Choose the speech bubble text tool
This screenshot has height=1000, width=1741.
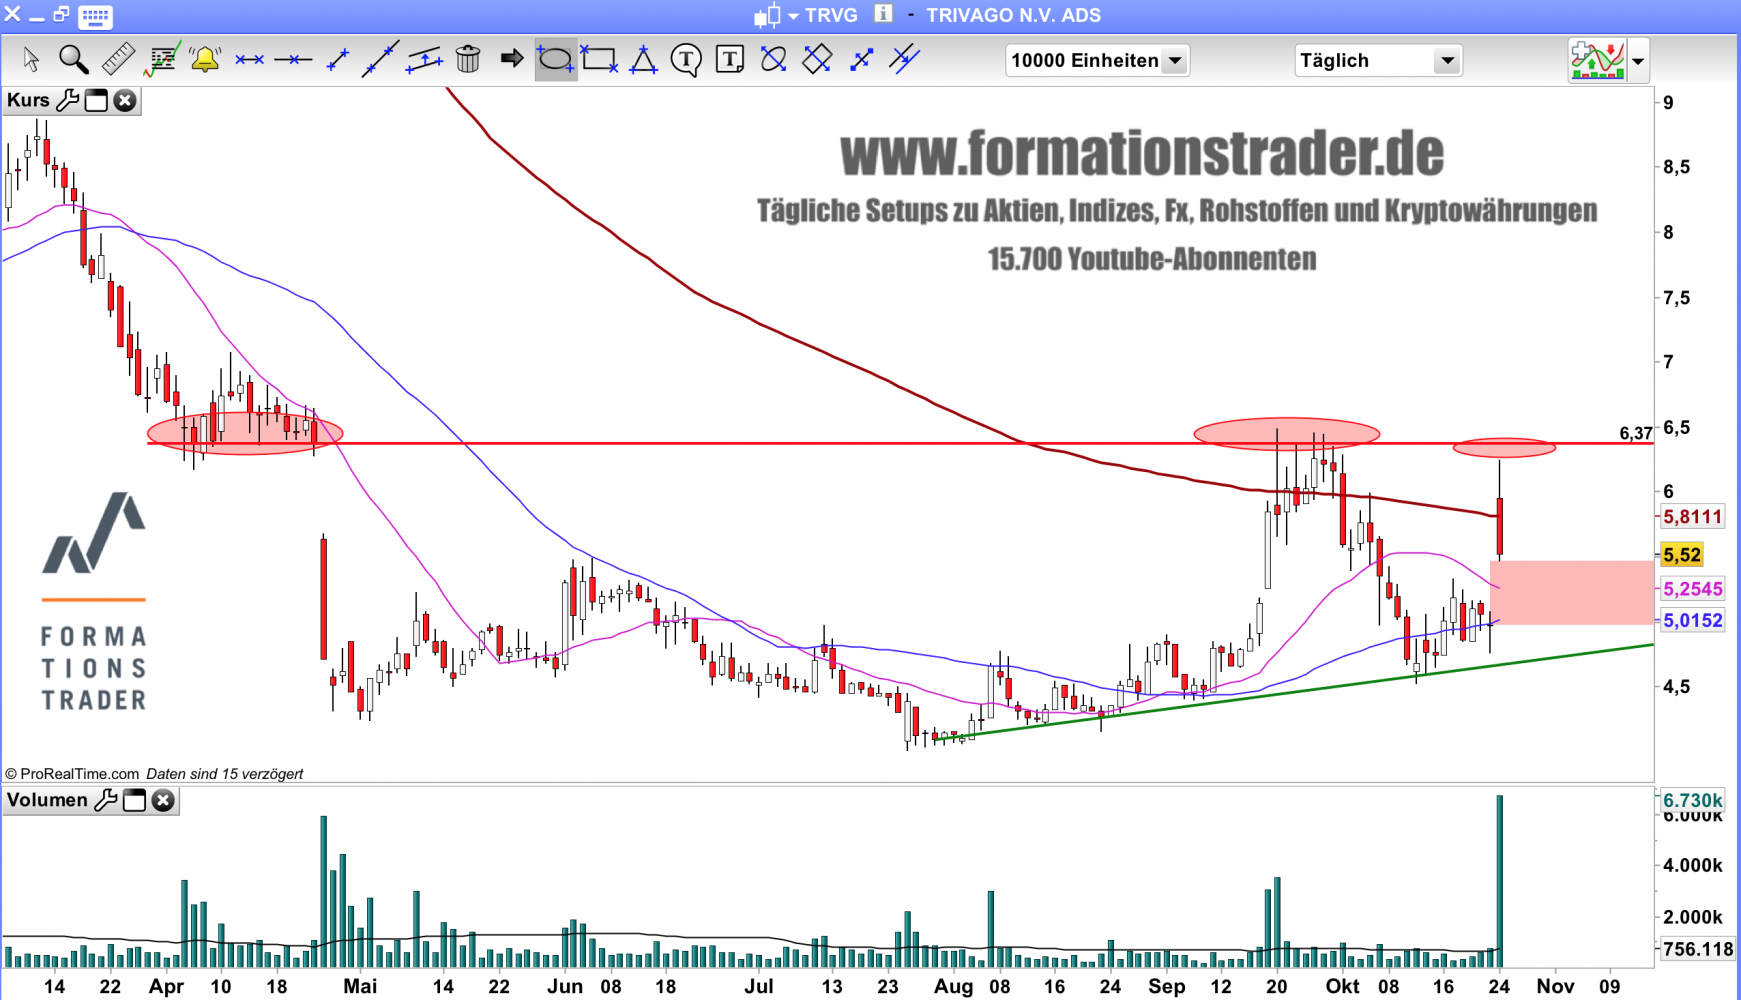(686, 60)
